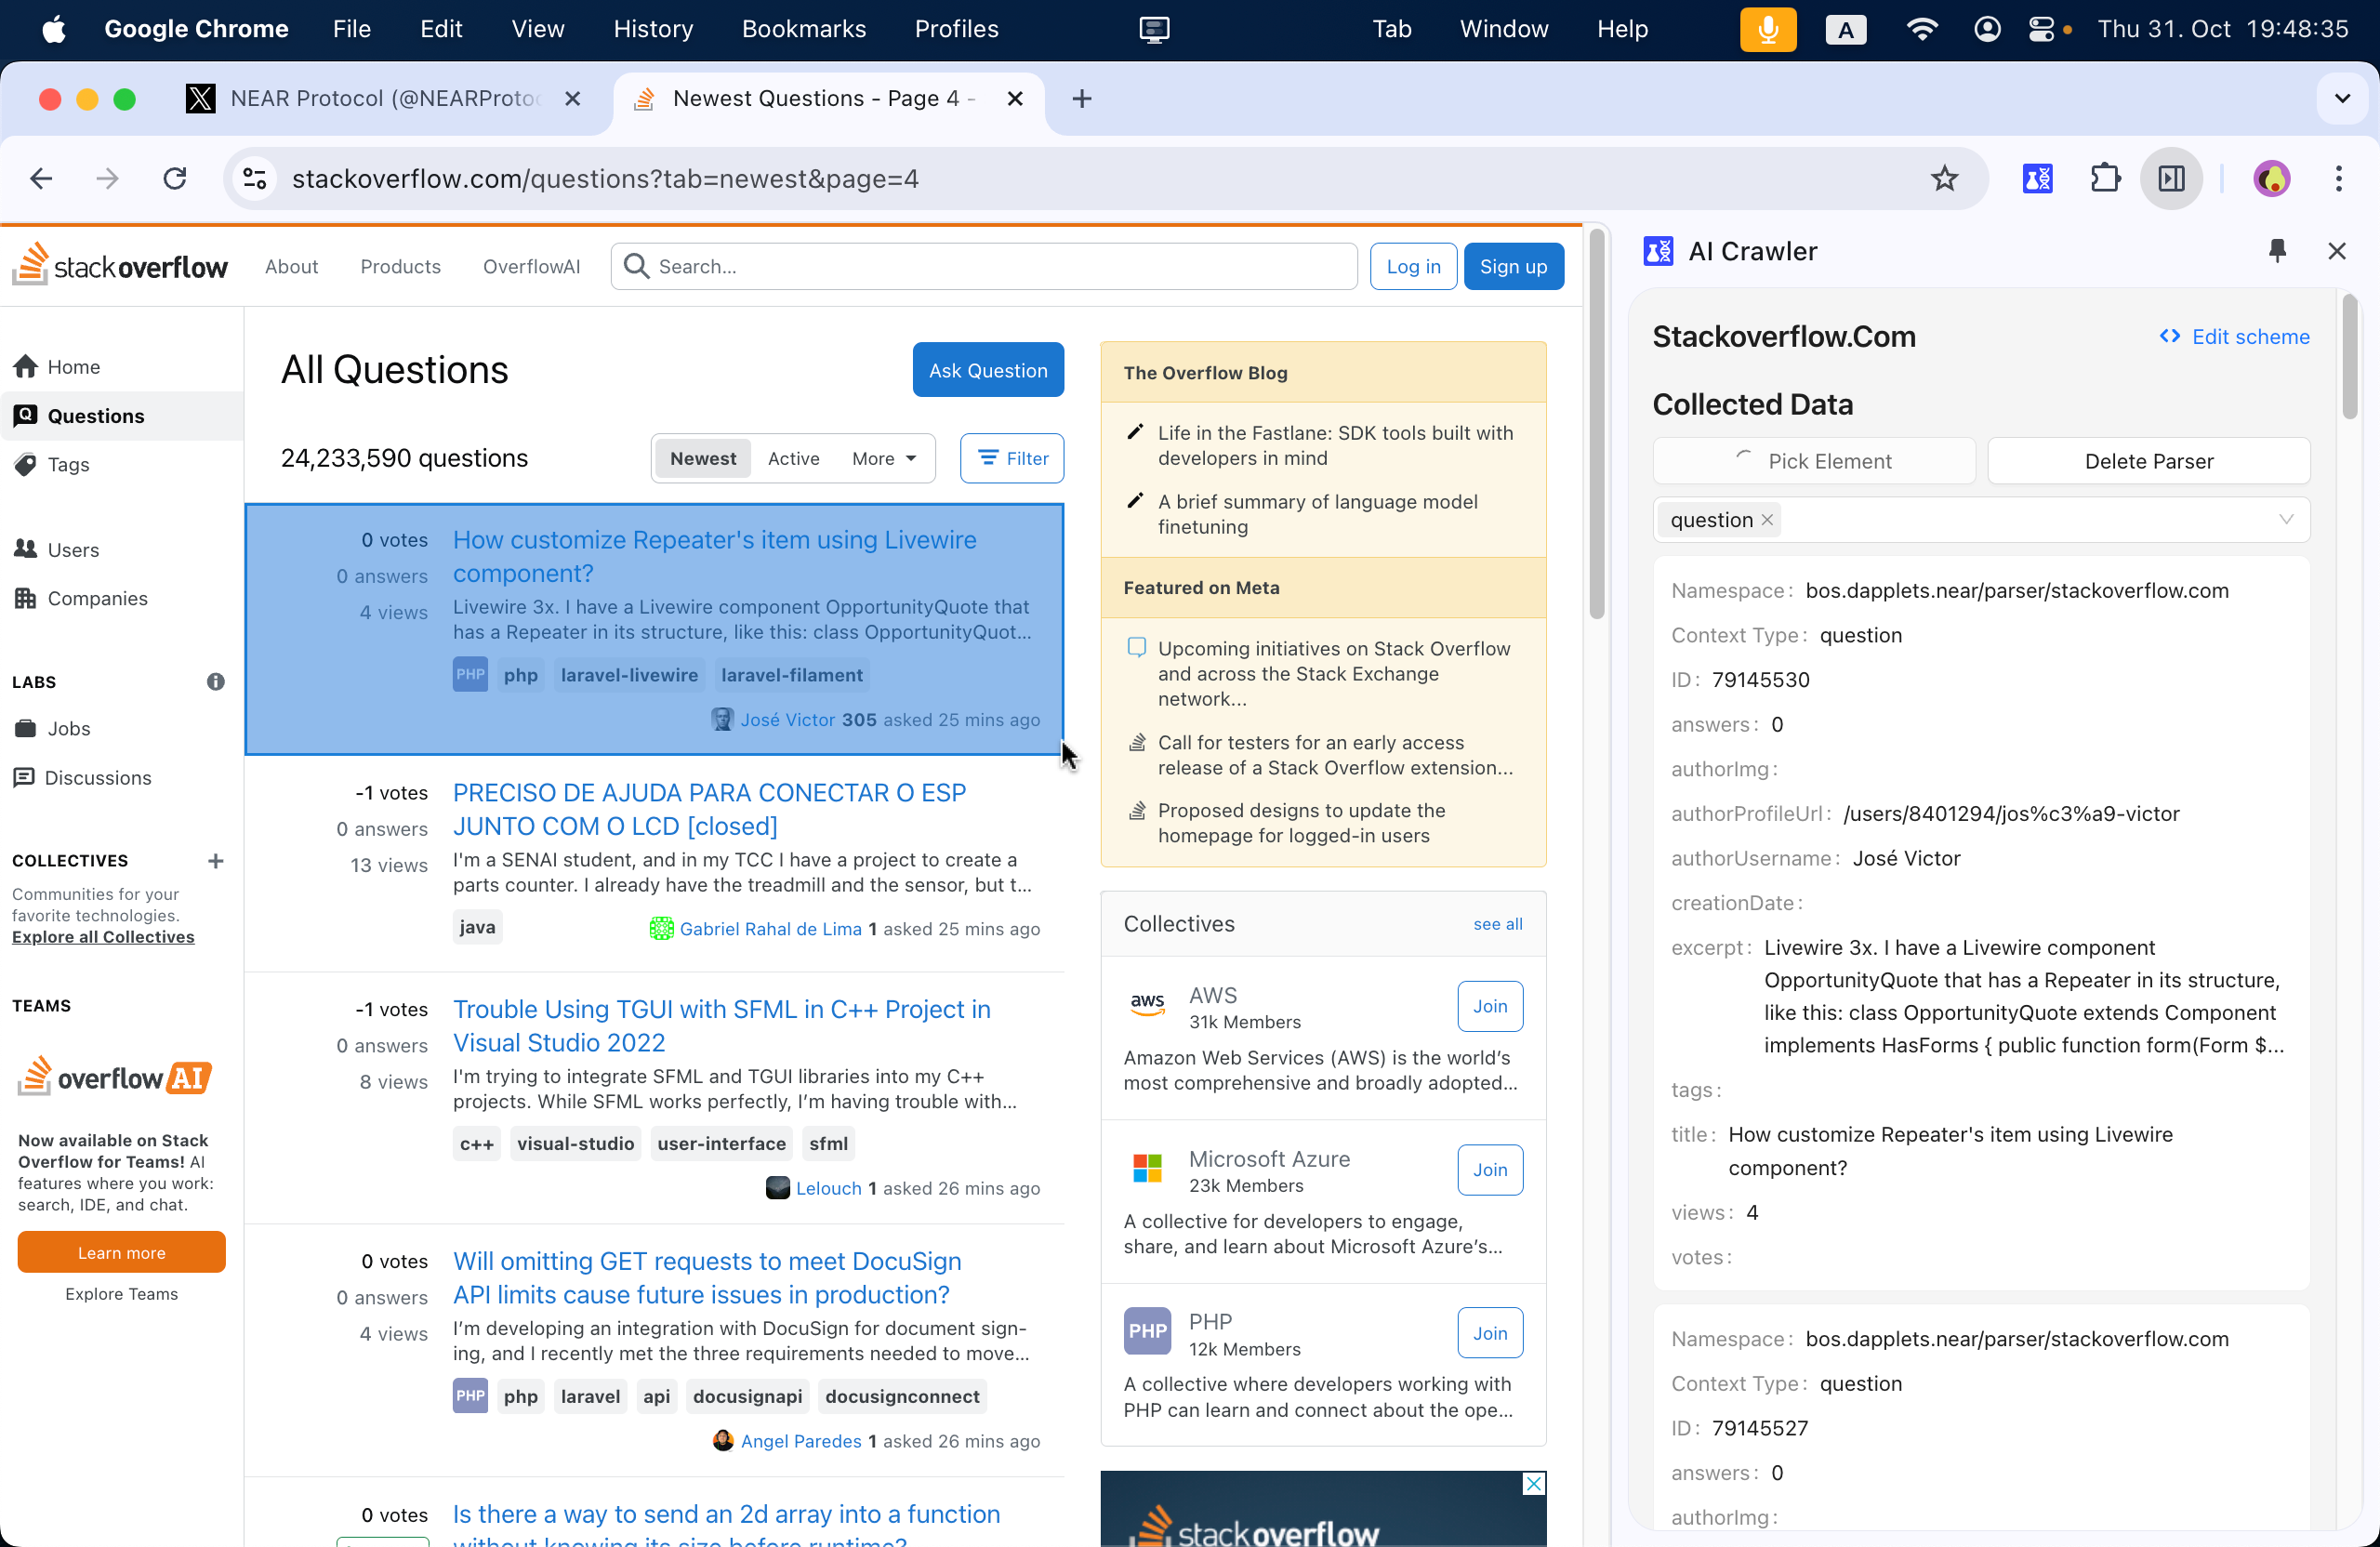
Task: Reload the Stack Overflow page
Action: pyautogui.click(x=175, y=179)
